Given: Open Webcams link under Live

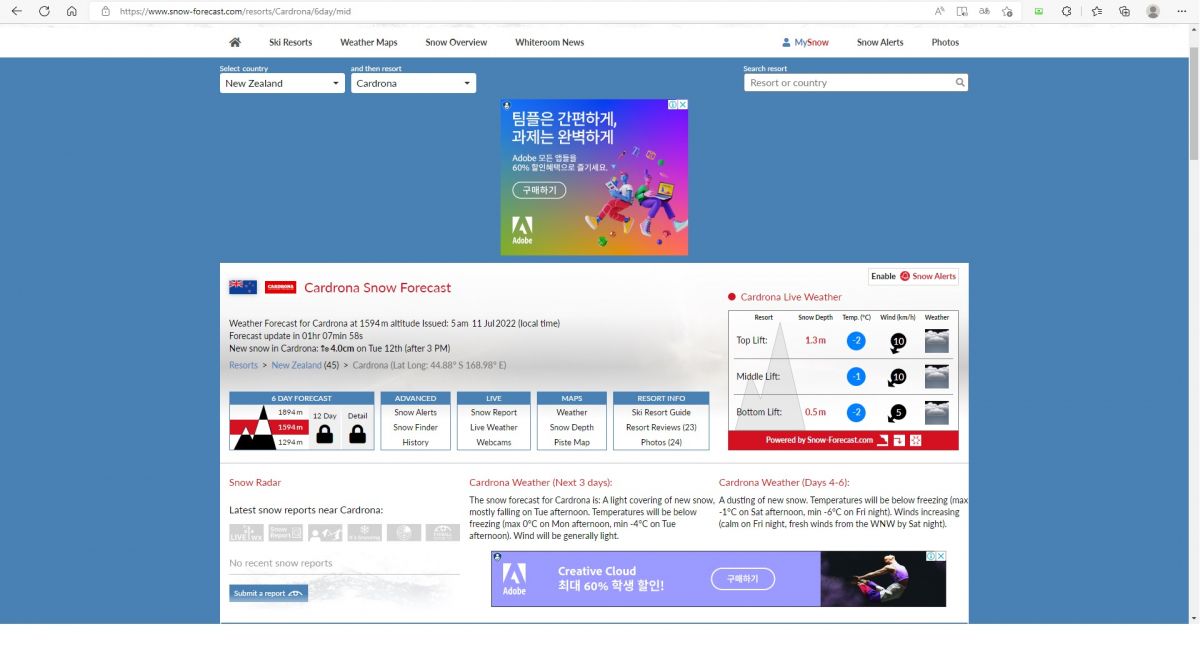Looking at the screenshot, I should click(494, 442).
